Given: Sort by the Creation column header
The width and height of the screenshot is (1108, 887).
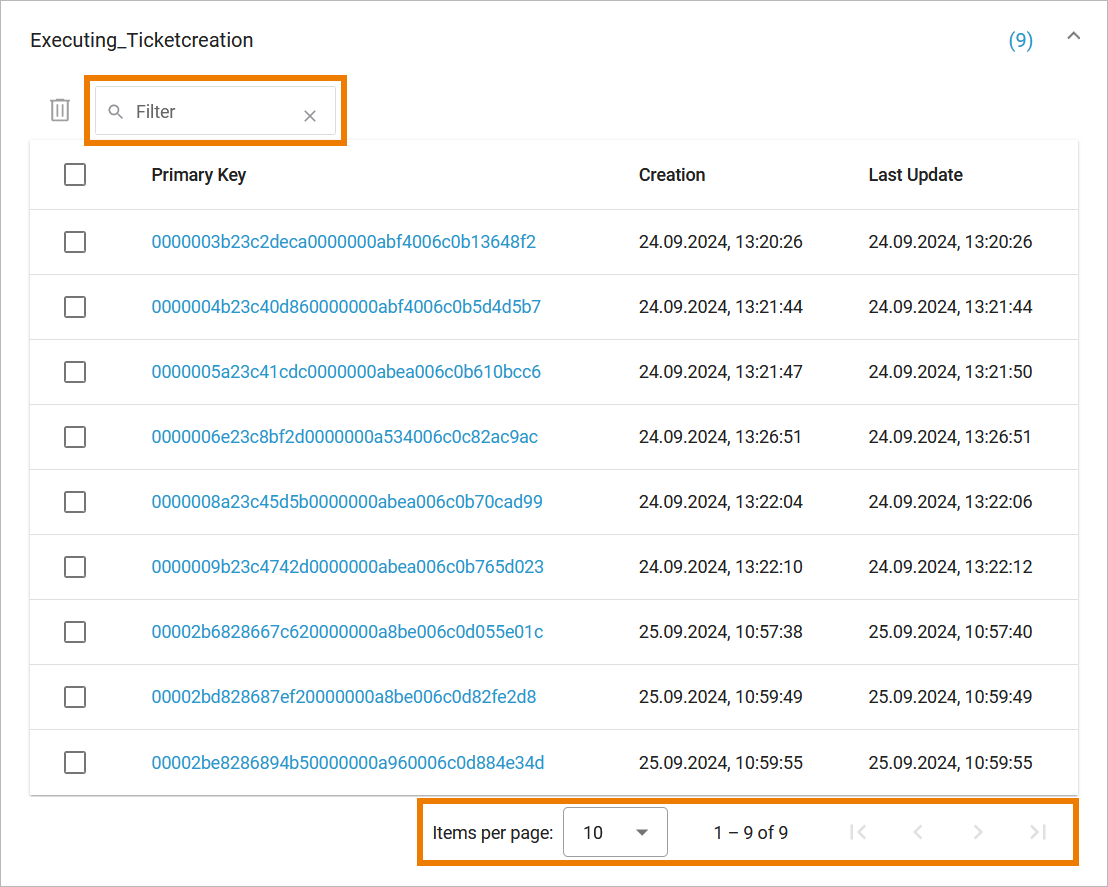Looking at the screenshot, I should point(672,175).
